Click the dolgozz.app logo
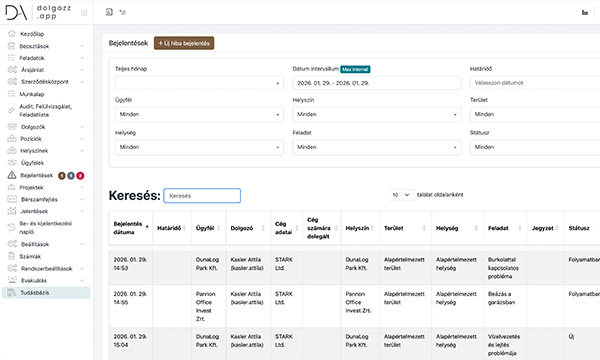The width and height of the screenshot is (600, 360). click(x=38, y=13)
